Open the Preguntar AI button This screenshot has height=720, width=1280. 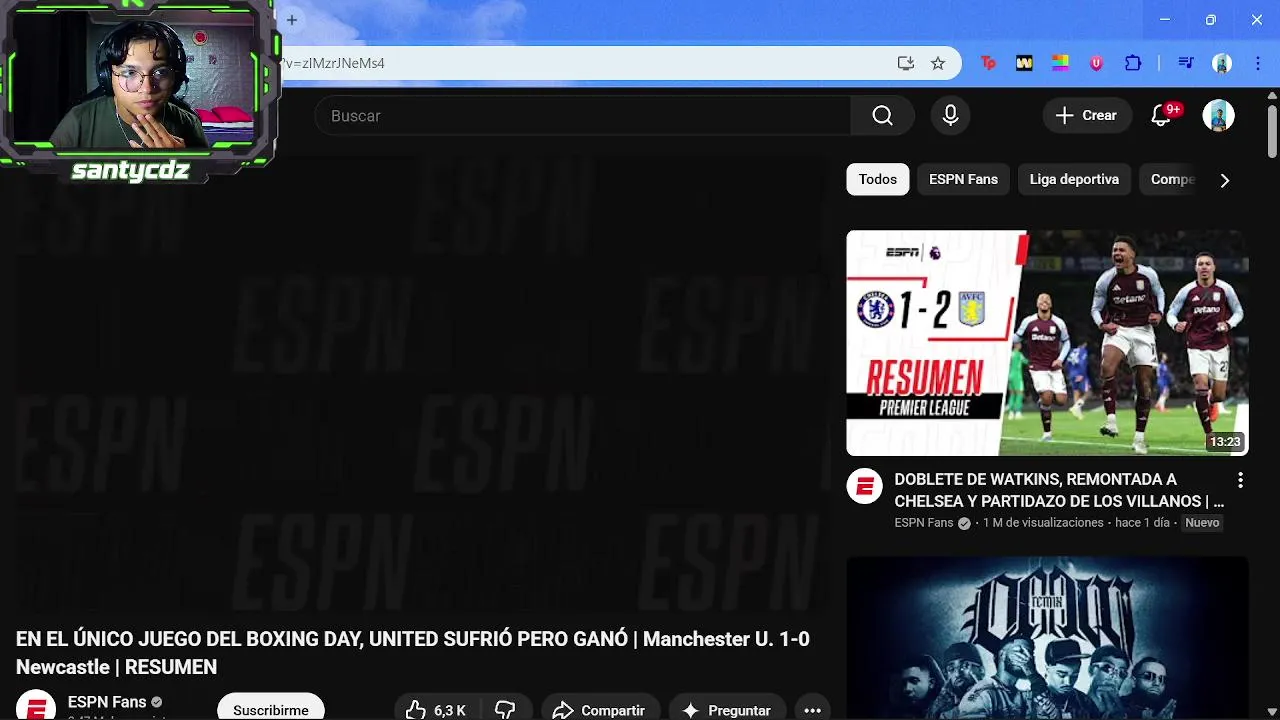pos(726,709)
